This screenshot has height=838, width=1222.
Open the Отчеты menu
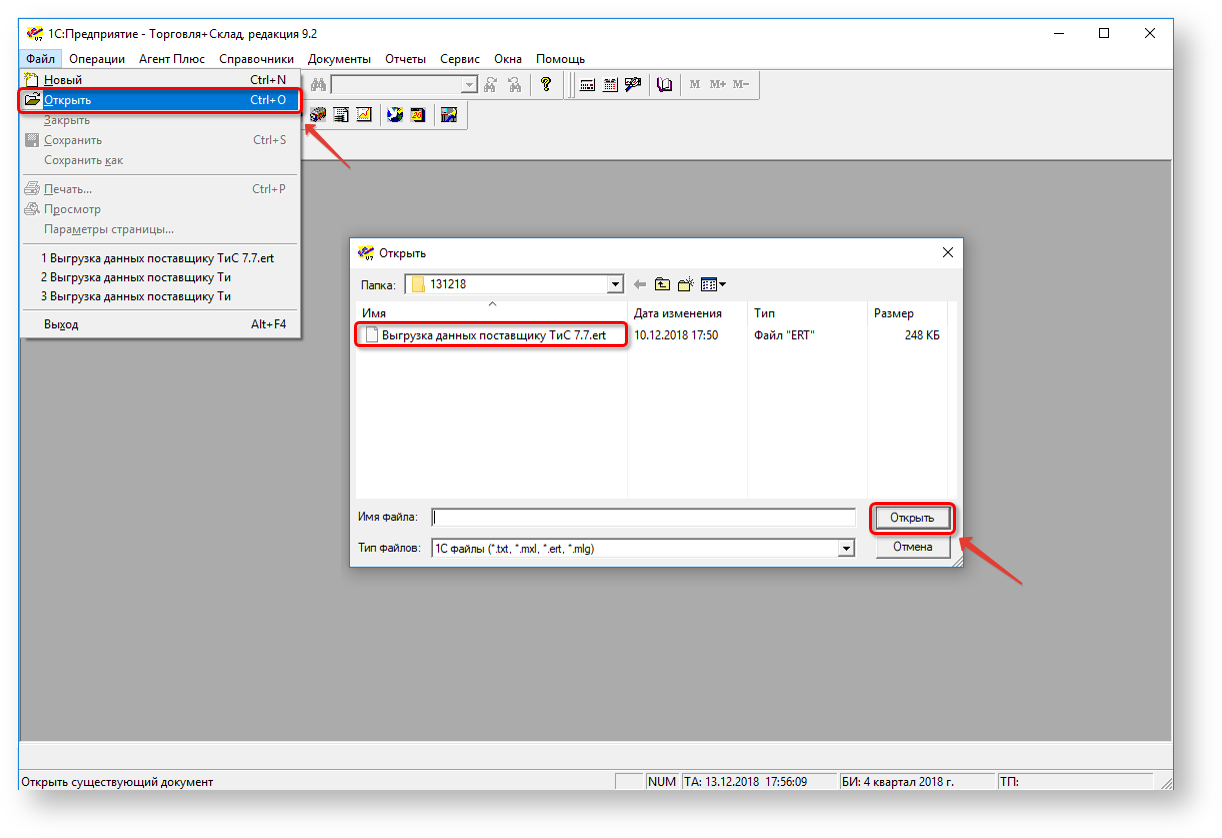click(x=405, y=59)
